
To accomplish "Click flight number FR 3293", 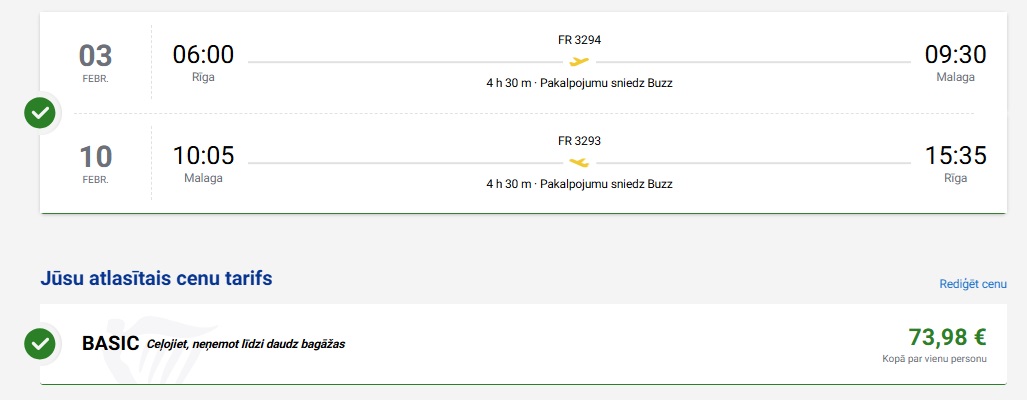I will tap(579, 141).
